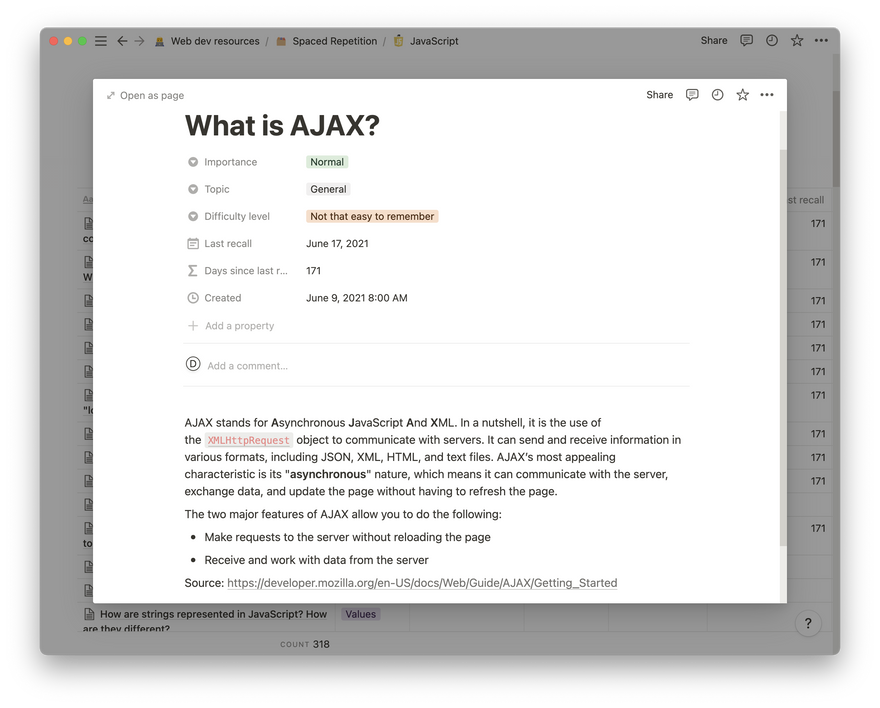The height and width of the screenshot is (708, 880).
Task: Edit the Last recall date June 17, 2021
Action: 337,244
